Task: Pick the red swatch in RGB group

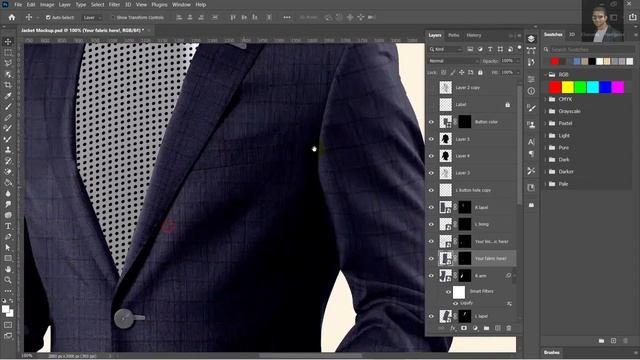Action: tap(555, 87)
